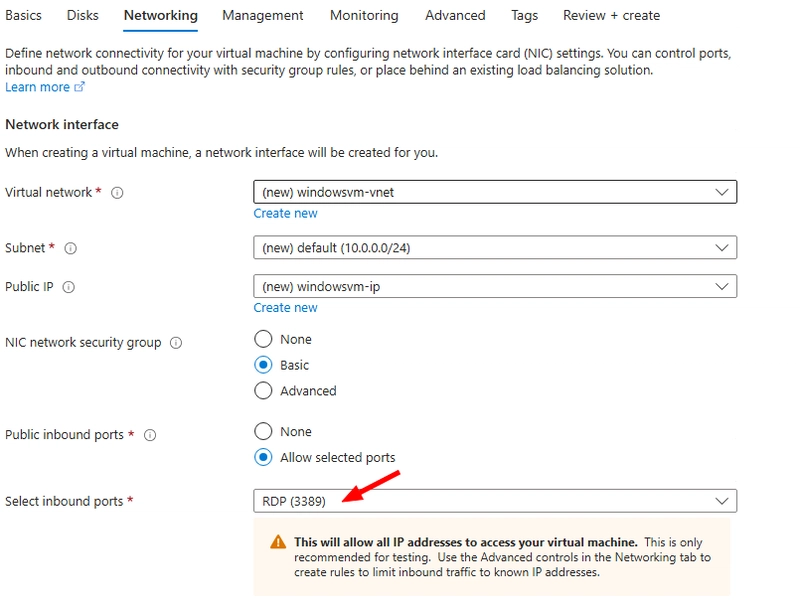
Task: Click the Virtual network info icon
Action: pos(117,193)
